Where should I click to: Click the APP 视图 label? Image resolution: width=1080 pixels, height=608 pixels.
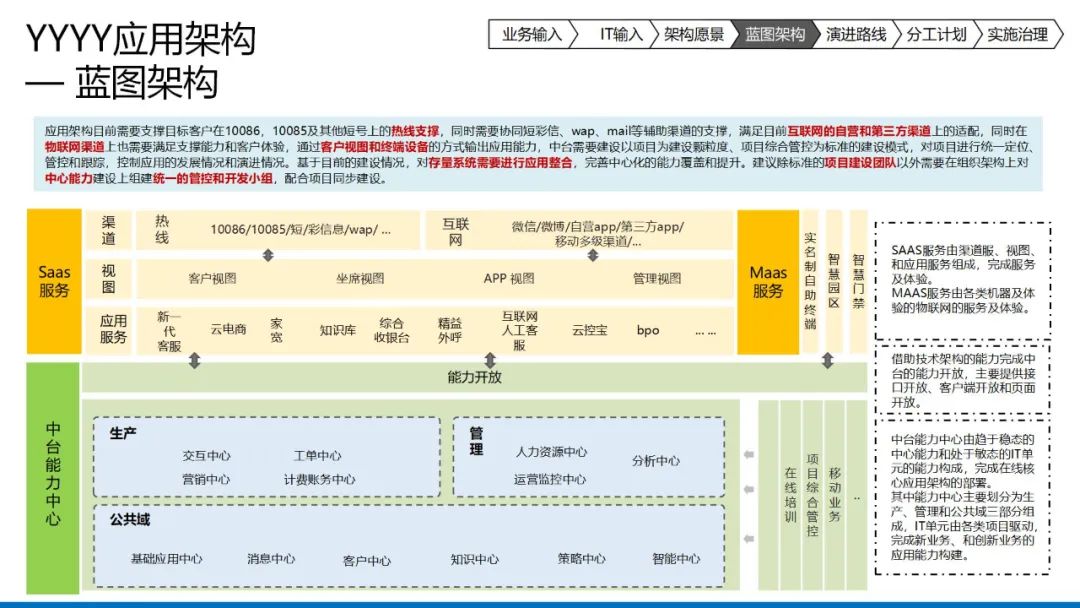coord(509,278)
